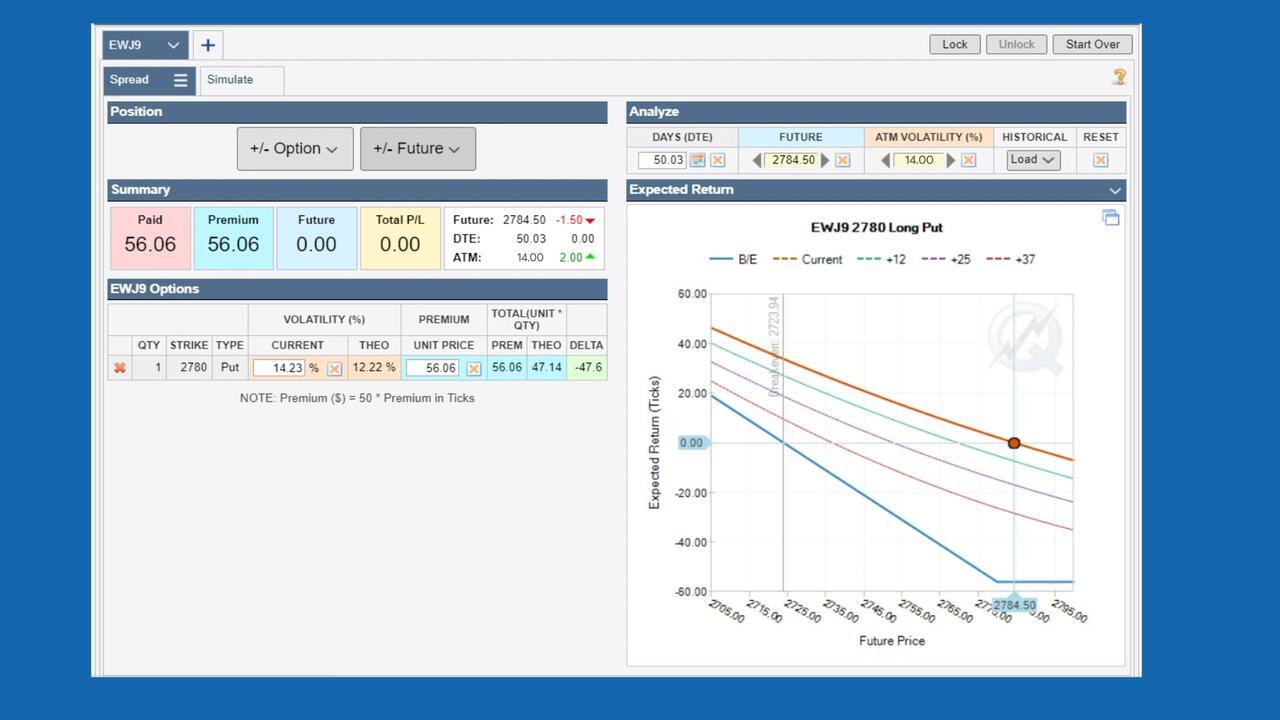Open the +/- Option dropdown
Viewport: 1280px width, 720px height.
pyautogui.click(x=295, y=149)
